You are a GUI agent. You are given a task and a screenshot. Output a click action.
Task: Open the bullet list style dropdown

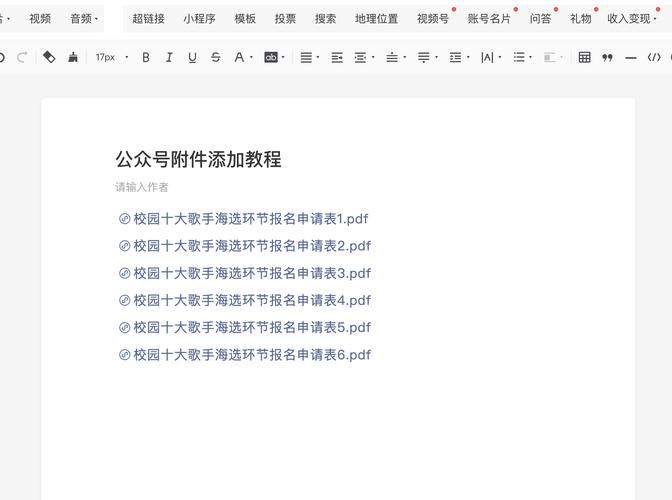pos(531,57)
